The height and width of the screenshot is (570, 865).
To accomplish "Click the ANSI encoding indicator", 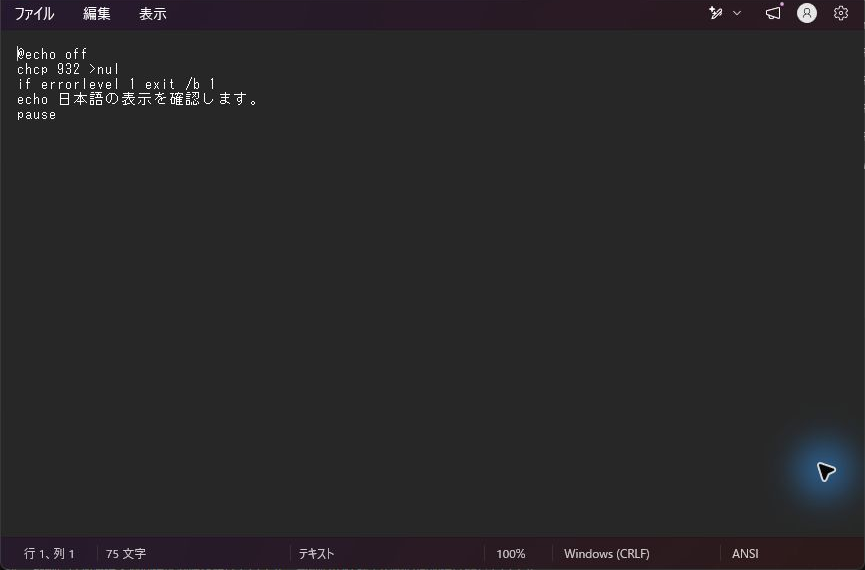I will [x=745, y=553].
